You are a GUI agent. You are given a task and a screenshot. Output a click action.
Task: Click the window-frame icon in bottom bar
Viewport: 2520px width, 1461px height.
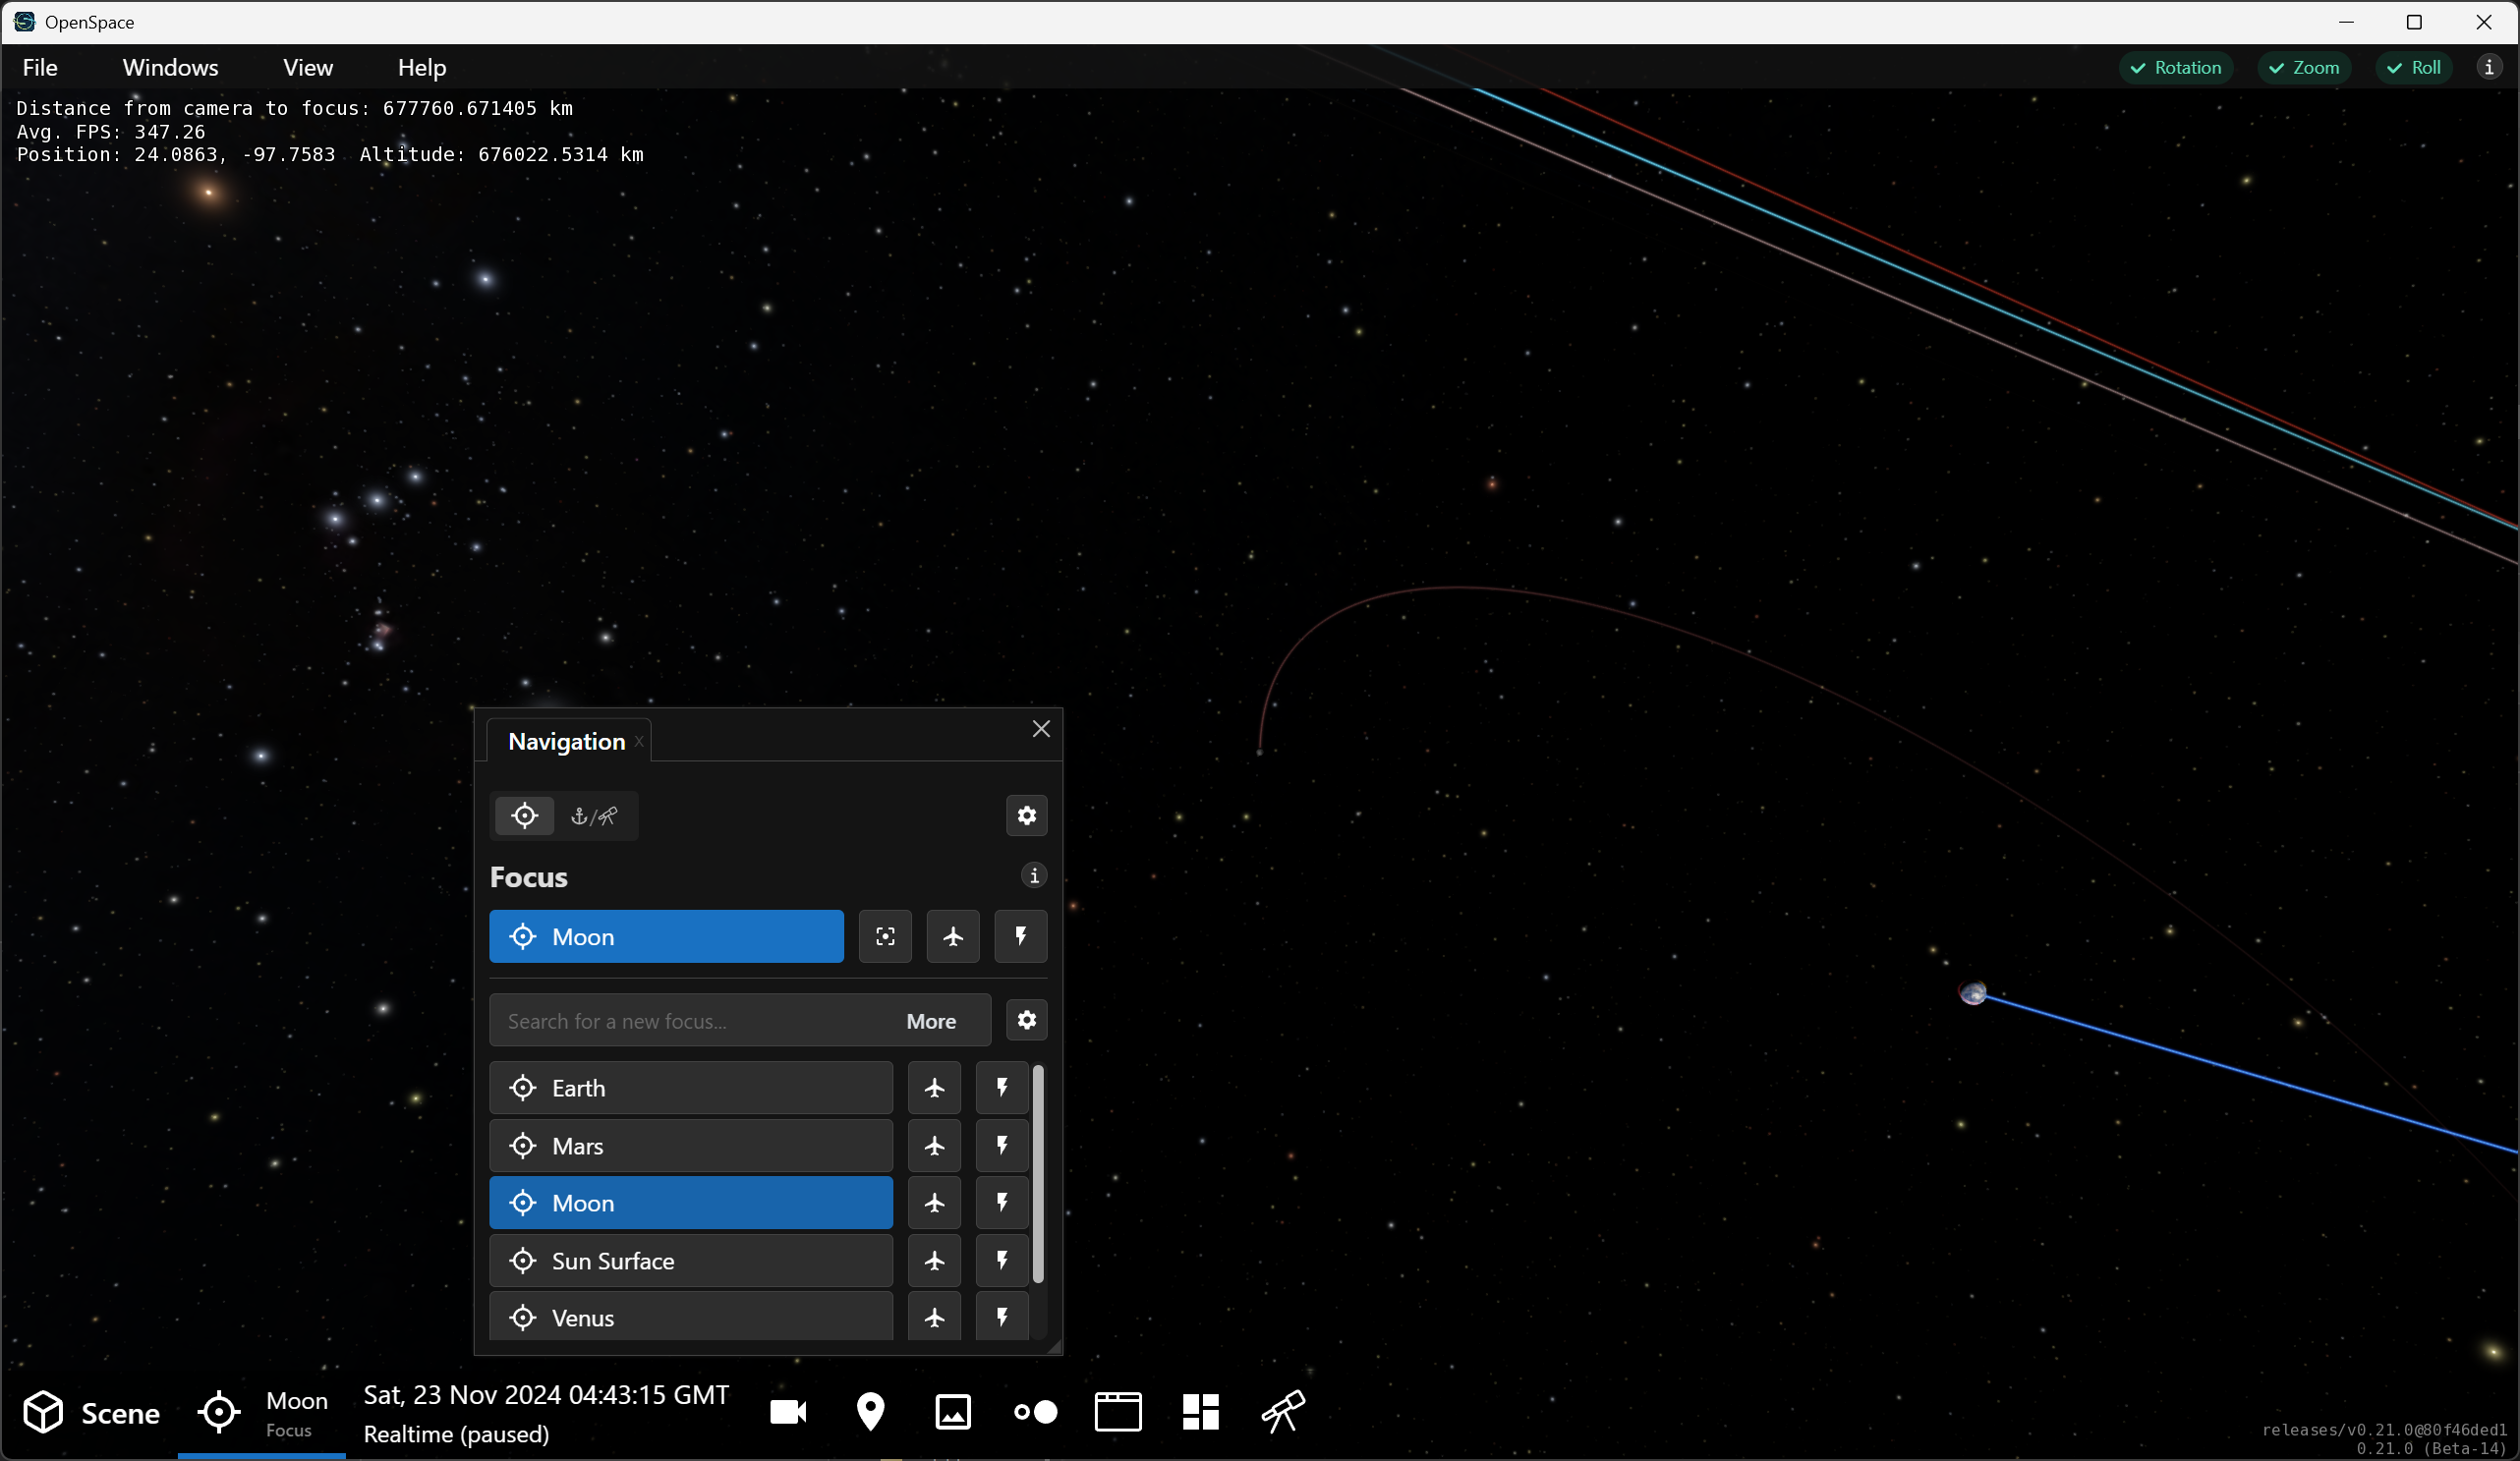point(1118,1412)
